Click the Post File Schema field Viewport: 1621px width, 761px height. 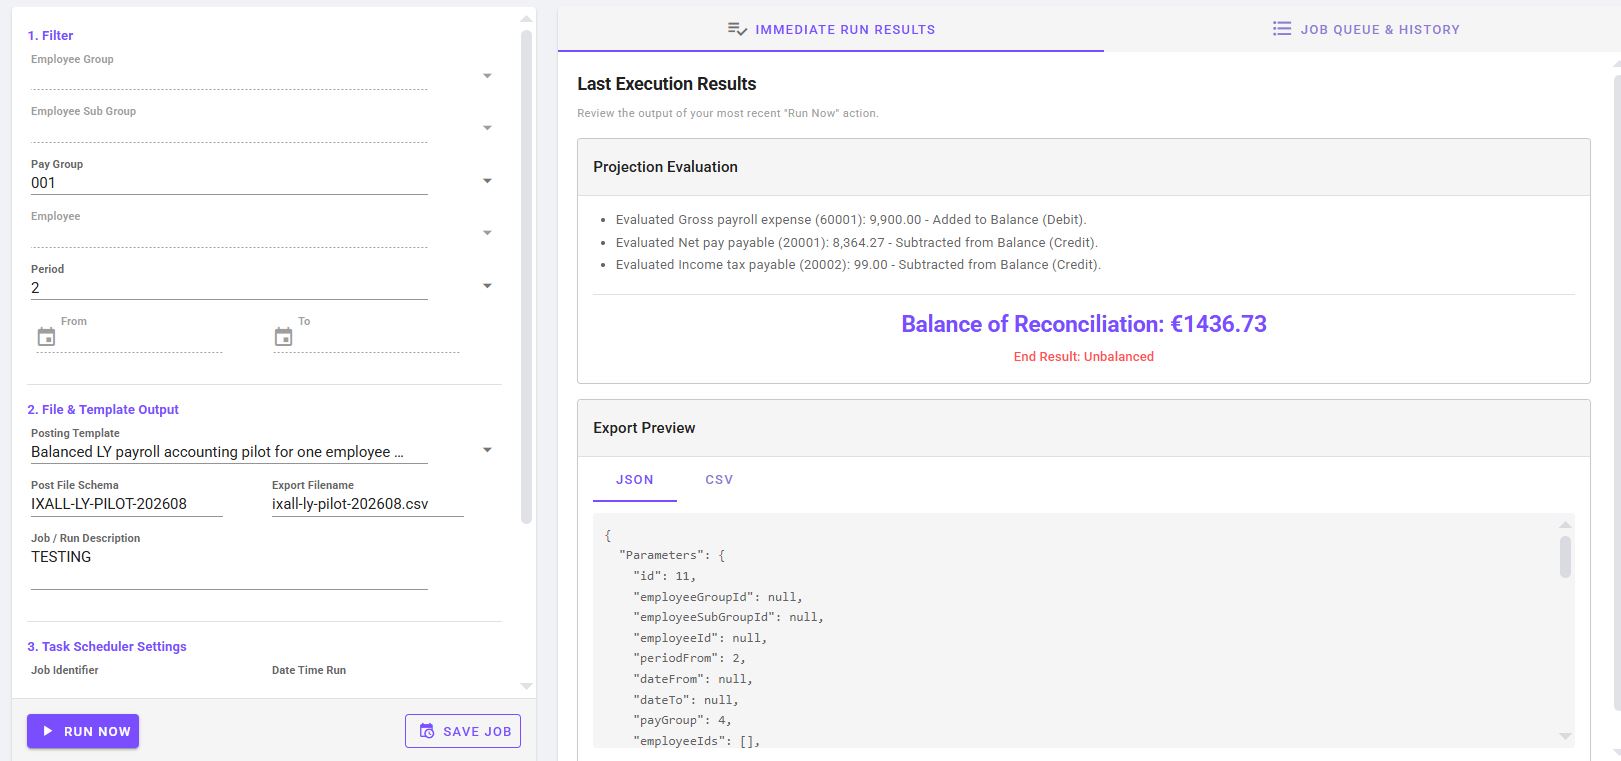point(127,504)
